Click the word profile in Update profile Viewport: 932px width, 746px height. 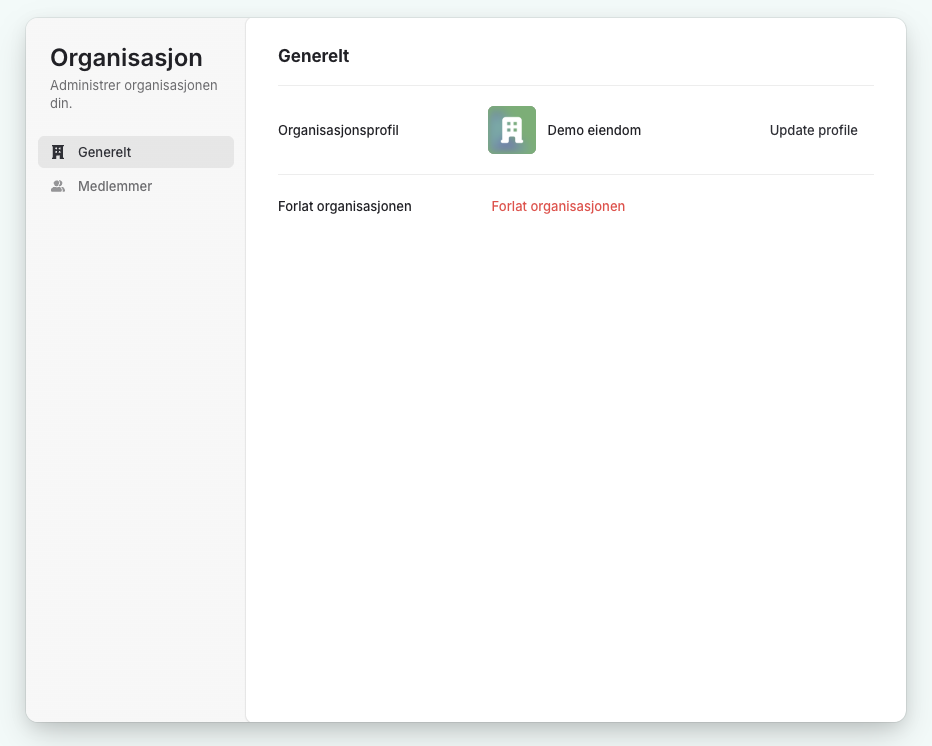[839, 130]
